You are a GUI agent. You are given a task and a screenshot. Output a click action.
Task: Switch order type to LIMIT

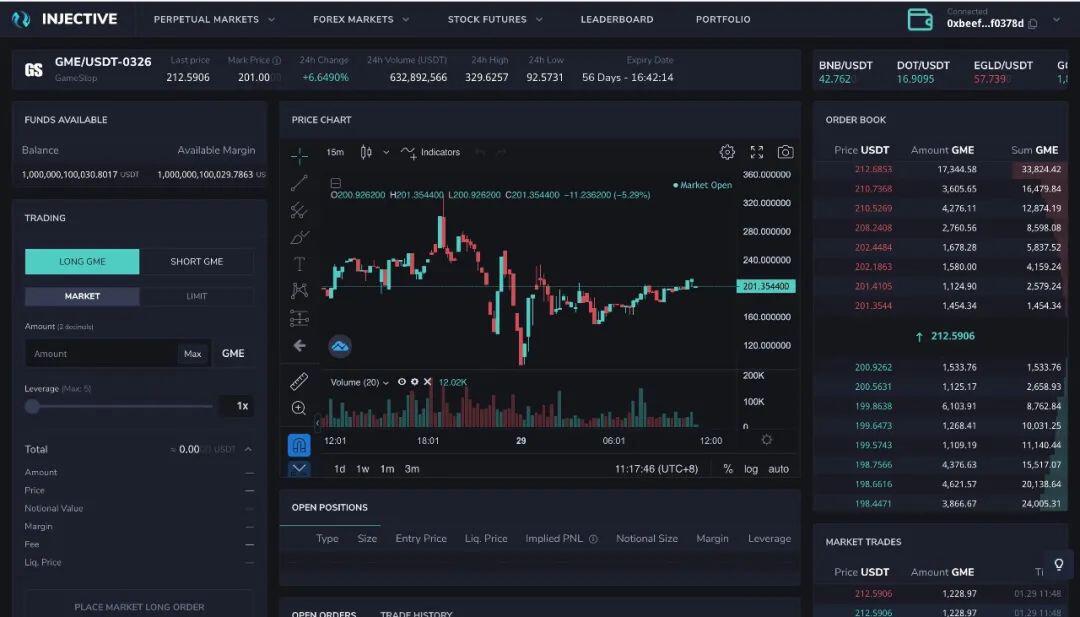pyautogui.click(x=196, y=296)
